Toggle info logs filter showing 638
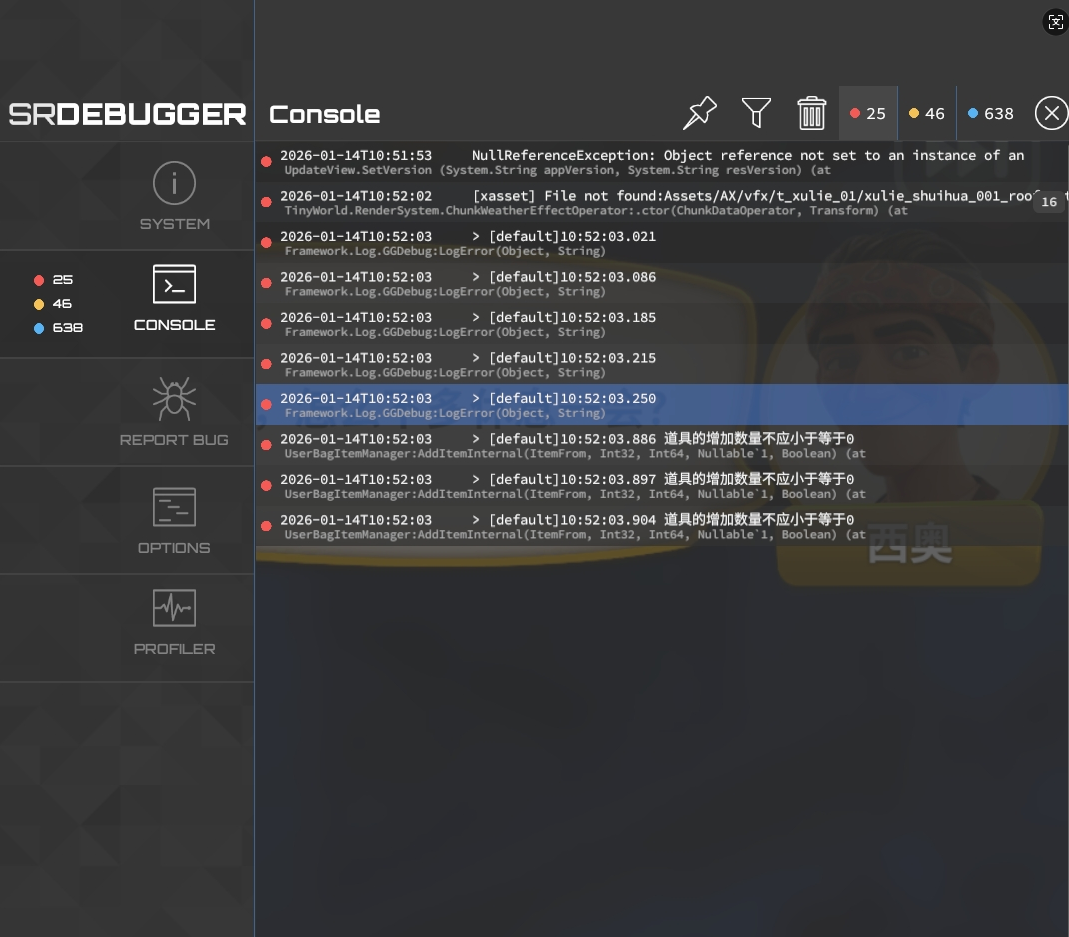Viewport: 1069px width, 937px height. [990, 114]
